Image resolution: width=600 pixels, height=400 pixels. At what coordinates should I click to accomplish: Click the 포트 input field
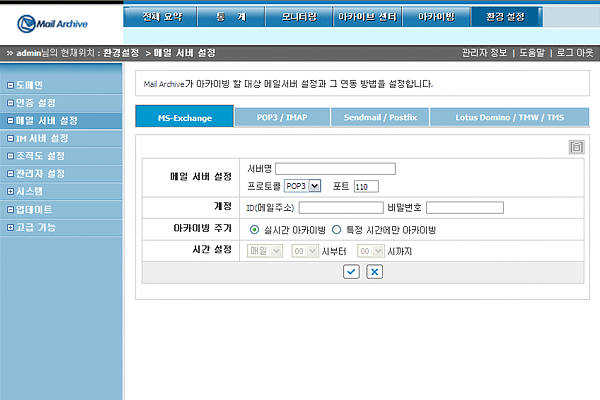pyautogui.click(x=366, y=186)
